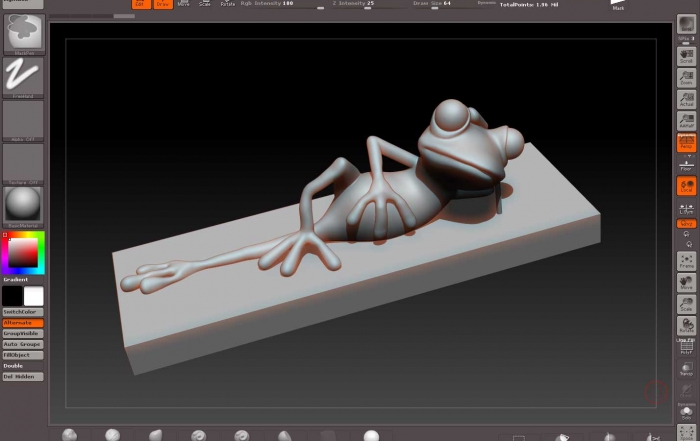
Task: Click the Frame icon in right shelf
Action: tap(686, 261)
